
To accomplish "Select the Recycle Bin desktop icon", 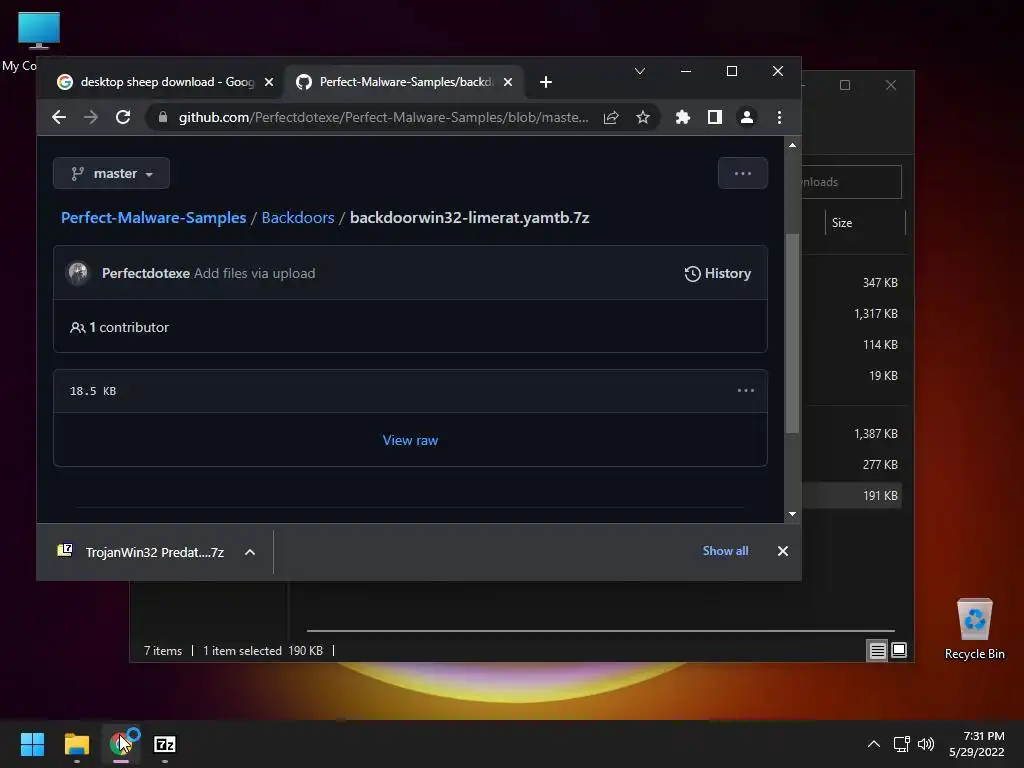I will (x=974, y=630).
